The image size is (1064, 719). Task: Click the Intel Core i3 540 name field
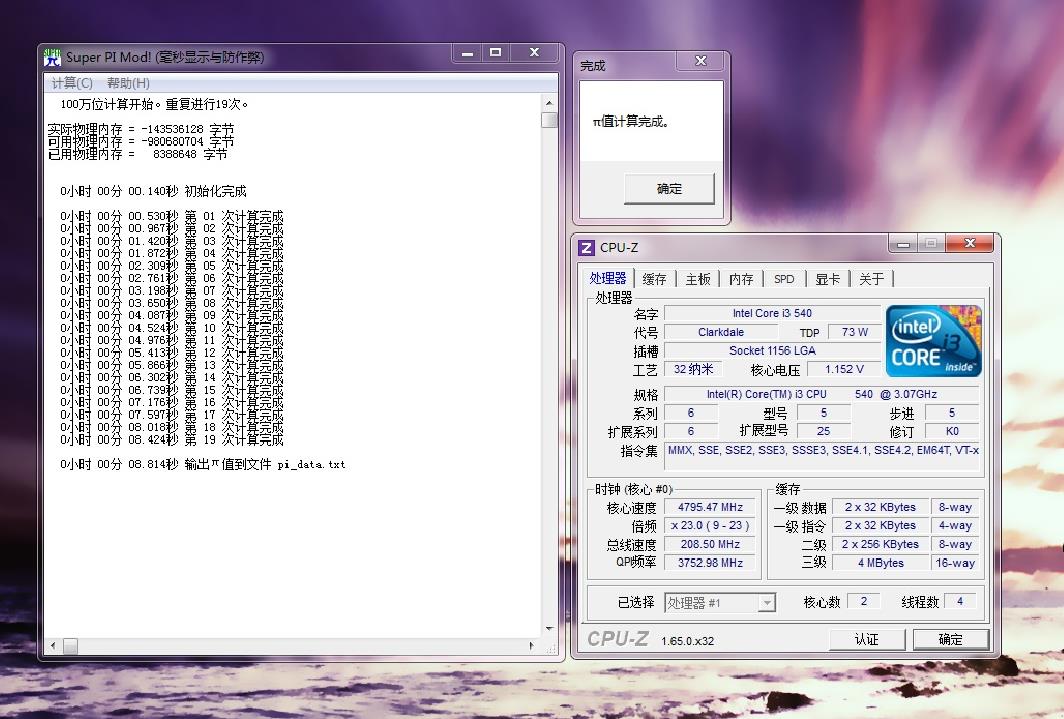point(772,313)
